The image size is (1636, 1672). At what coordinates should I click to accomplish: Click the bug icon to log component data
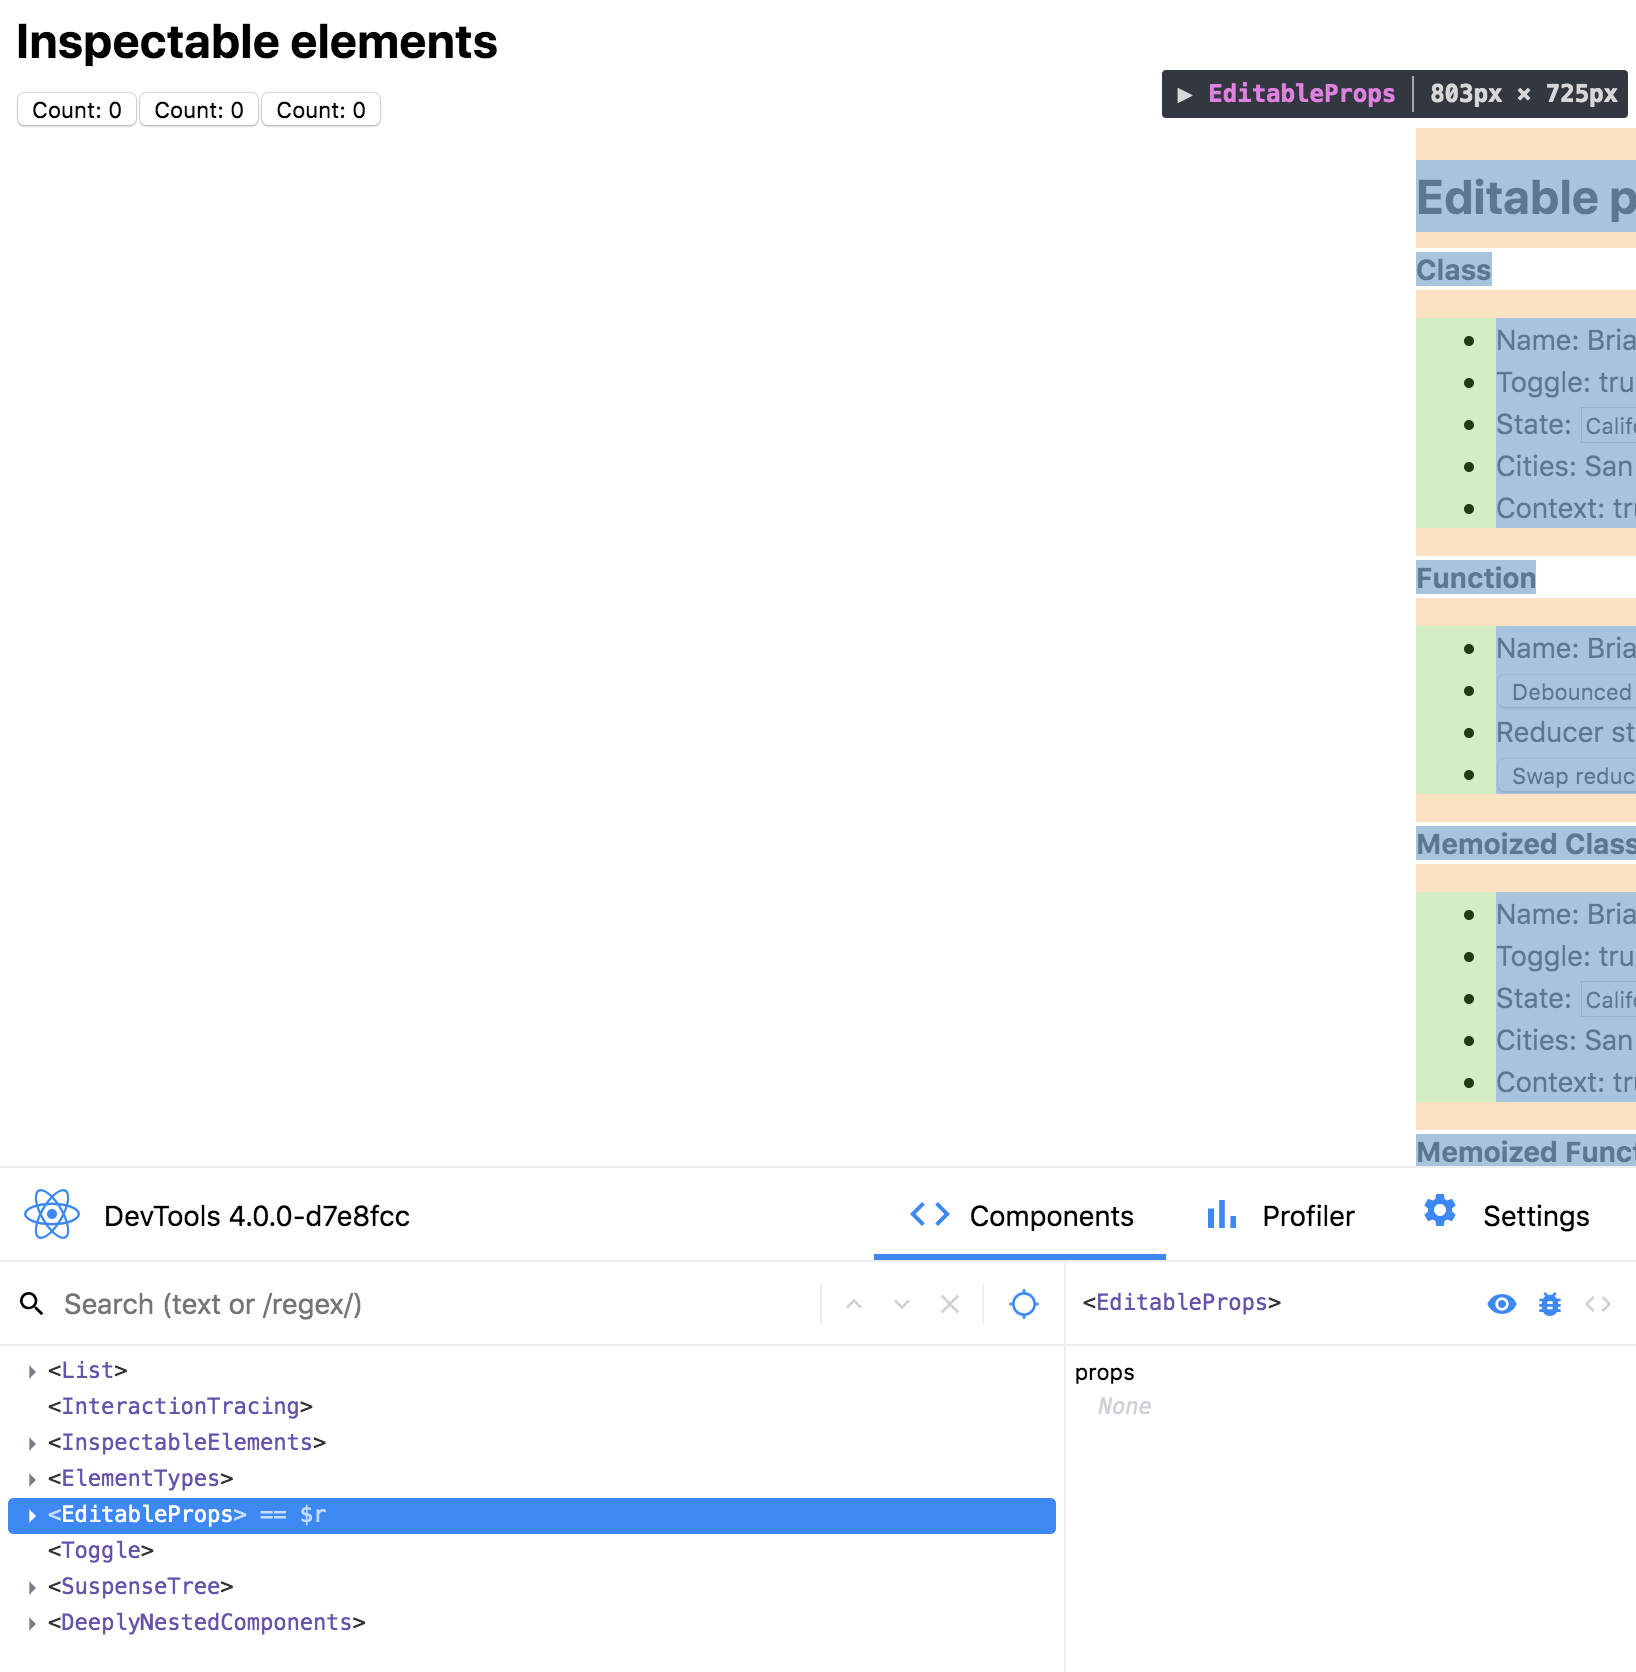1549,1304
